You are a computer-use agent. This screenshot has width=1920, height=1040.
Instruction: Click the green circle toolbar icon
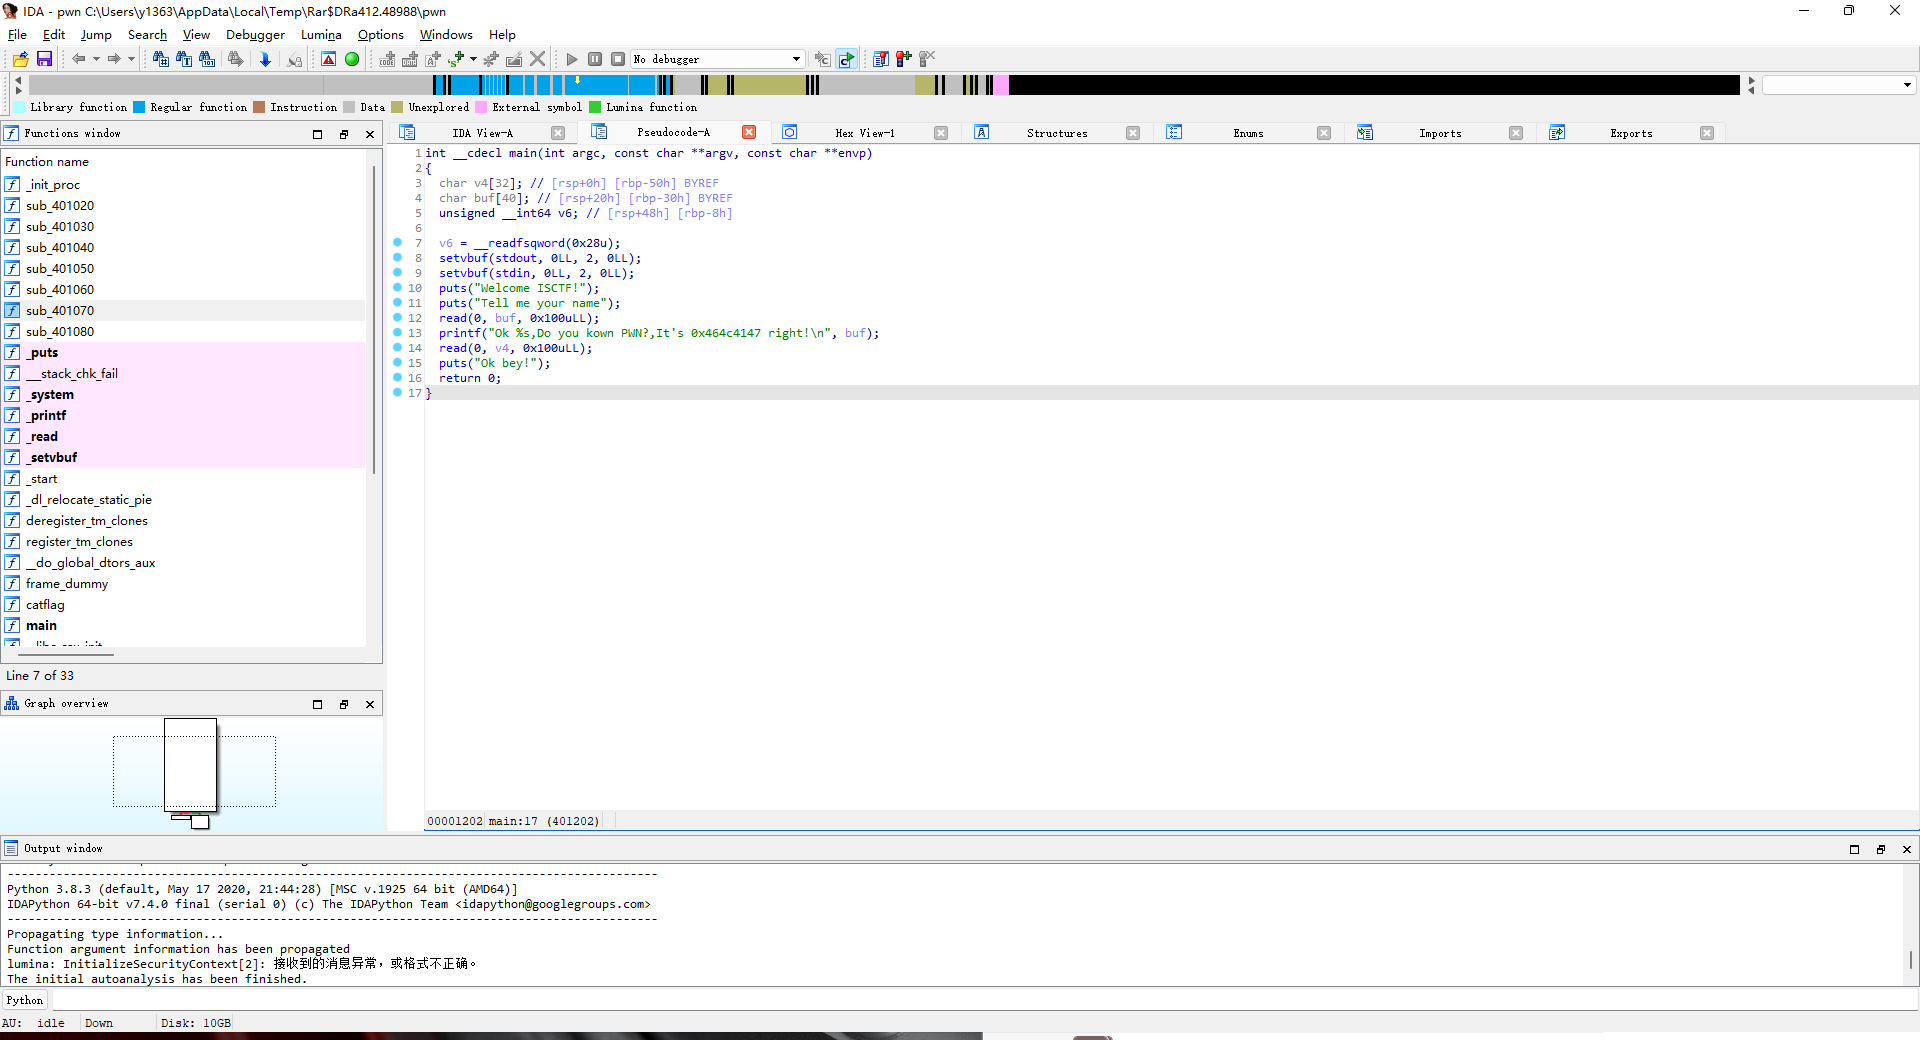coord(352,59)
